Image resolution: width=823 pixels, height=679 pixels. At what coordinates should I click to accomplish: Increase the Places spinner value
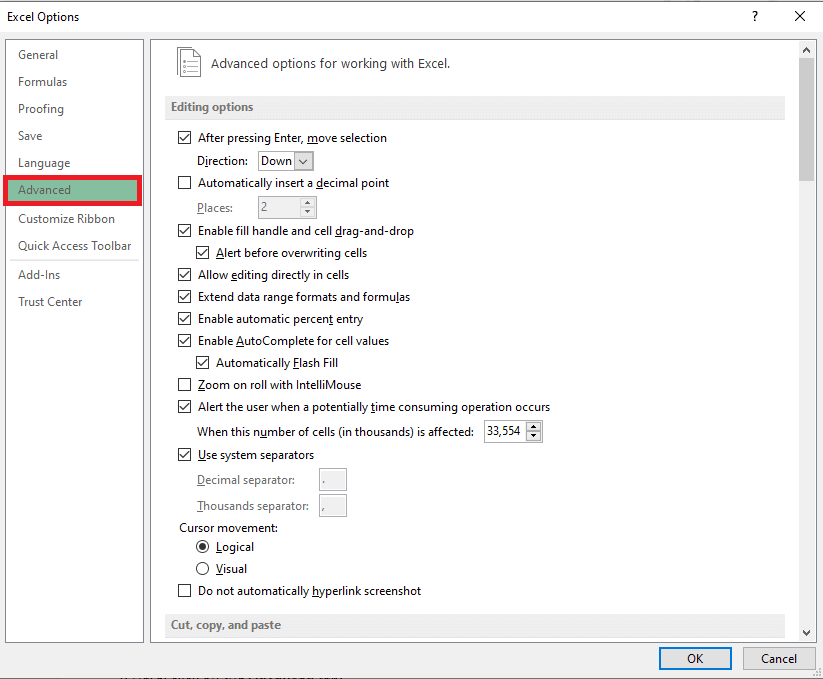[x=308, y=203]
